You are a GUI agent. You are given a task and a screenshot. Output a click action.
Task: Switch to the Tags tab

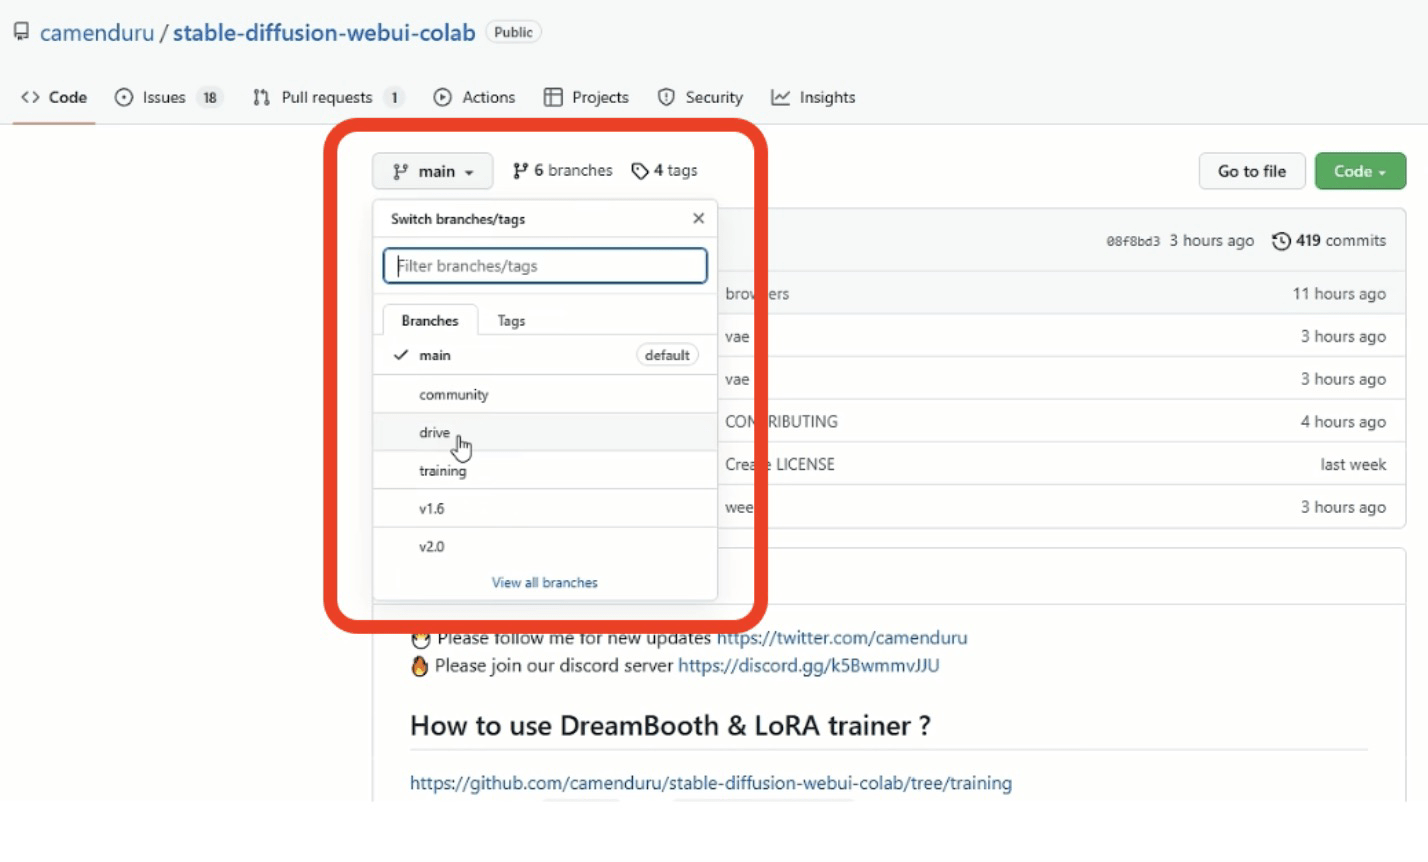[x=511, y=321]
